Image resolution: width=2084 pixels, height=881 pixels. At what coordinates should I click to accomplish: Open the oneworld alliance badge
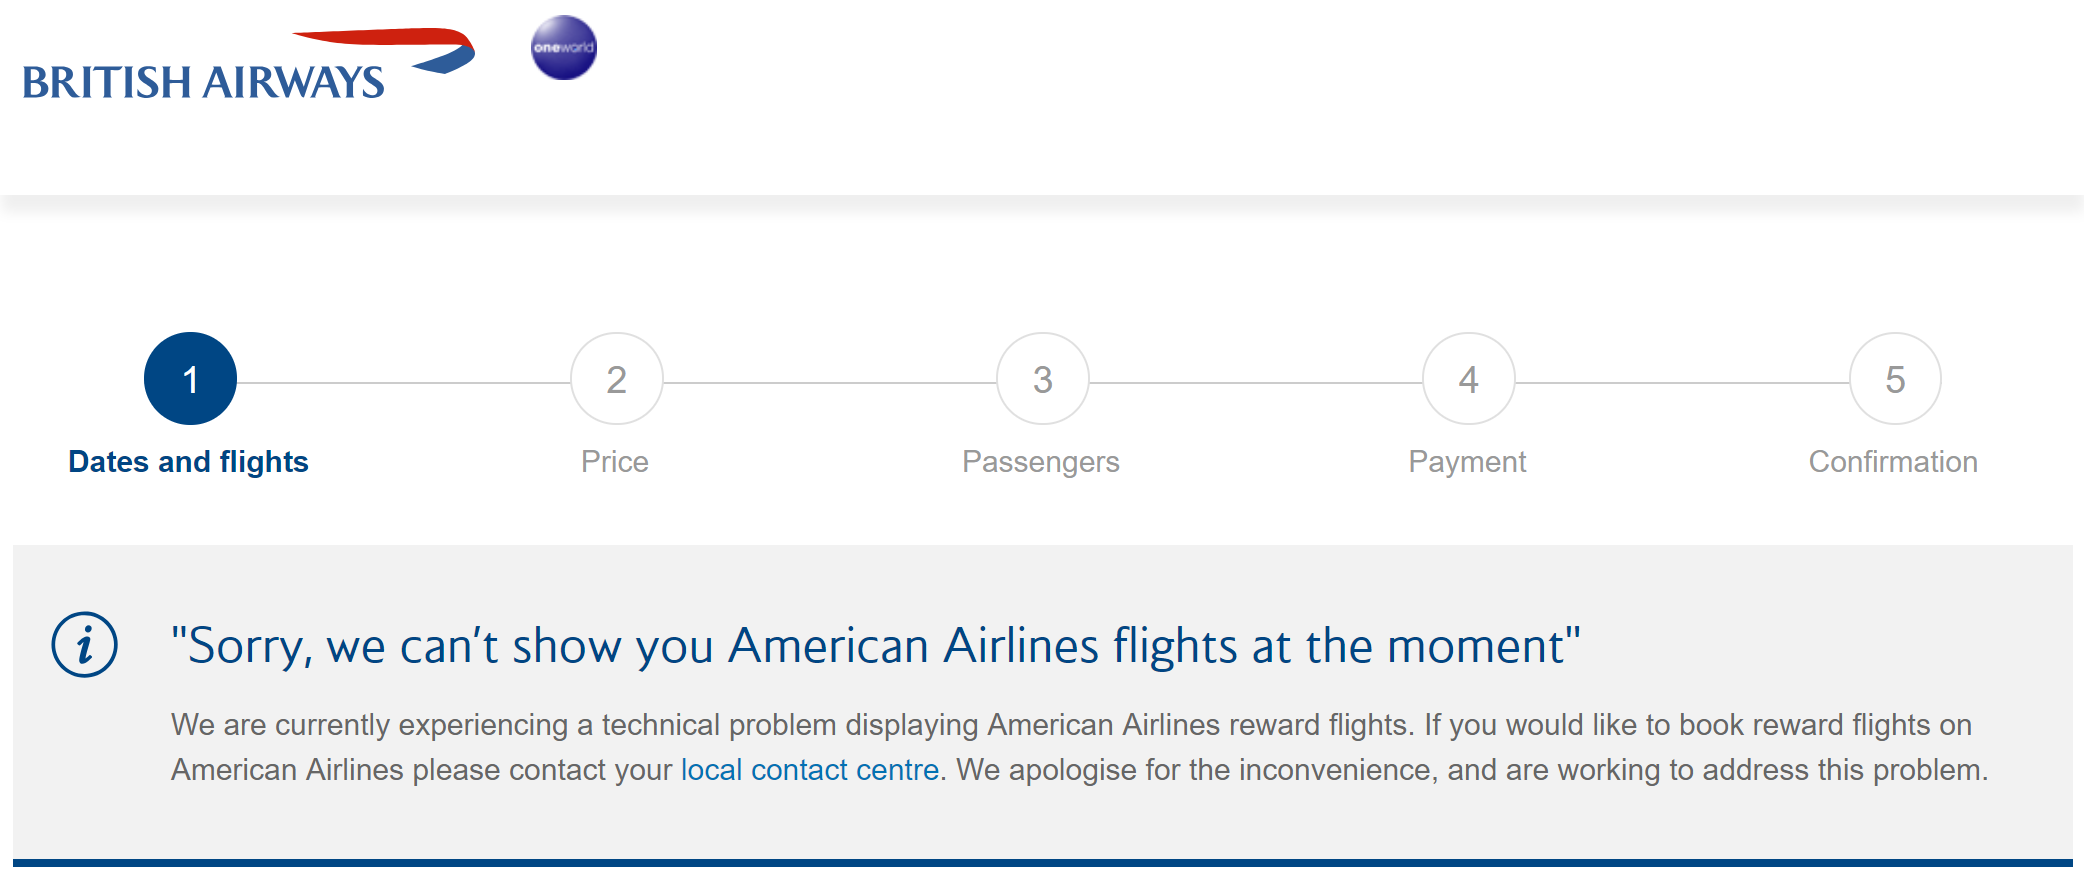564,48
